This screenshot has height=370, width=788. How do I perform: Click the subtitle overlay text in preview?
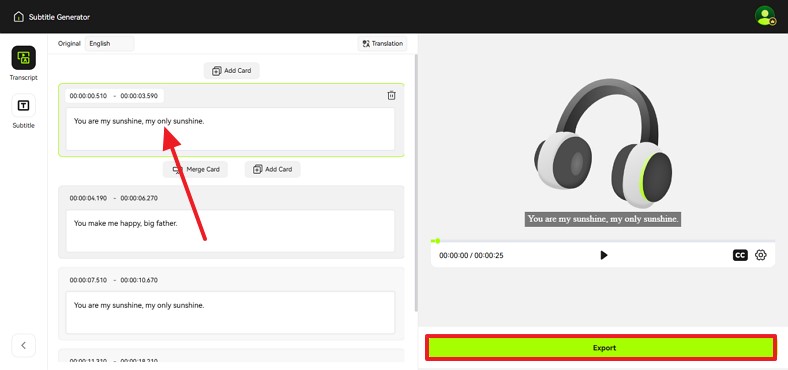click(603, 219)
